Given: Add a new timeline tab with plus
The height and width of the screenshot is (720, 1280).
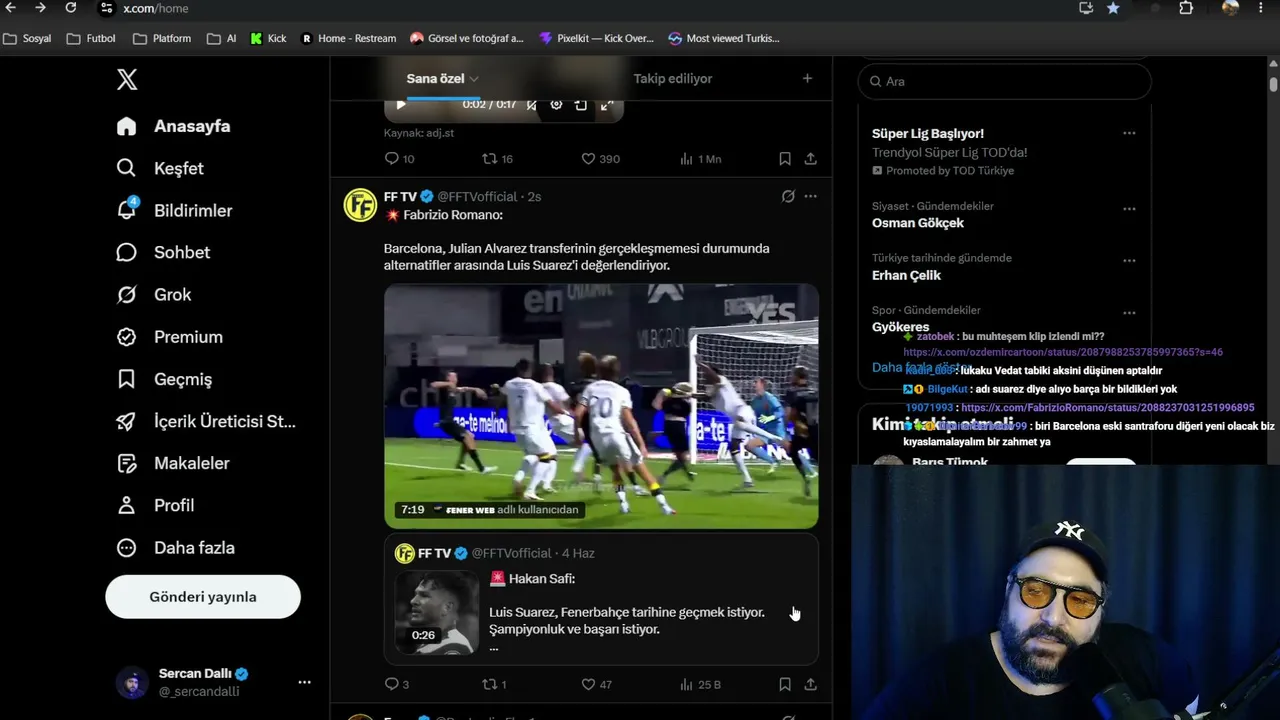Looking at the screenshot, I should click(x=807, y=79).
